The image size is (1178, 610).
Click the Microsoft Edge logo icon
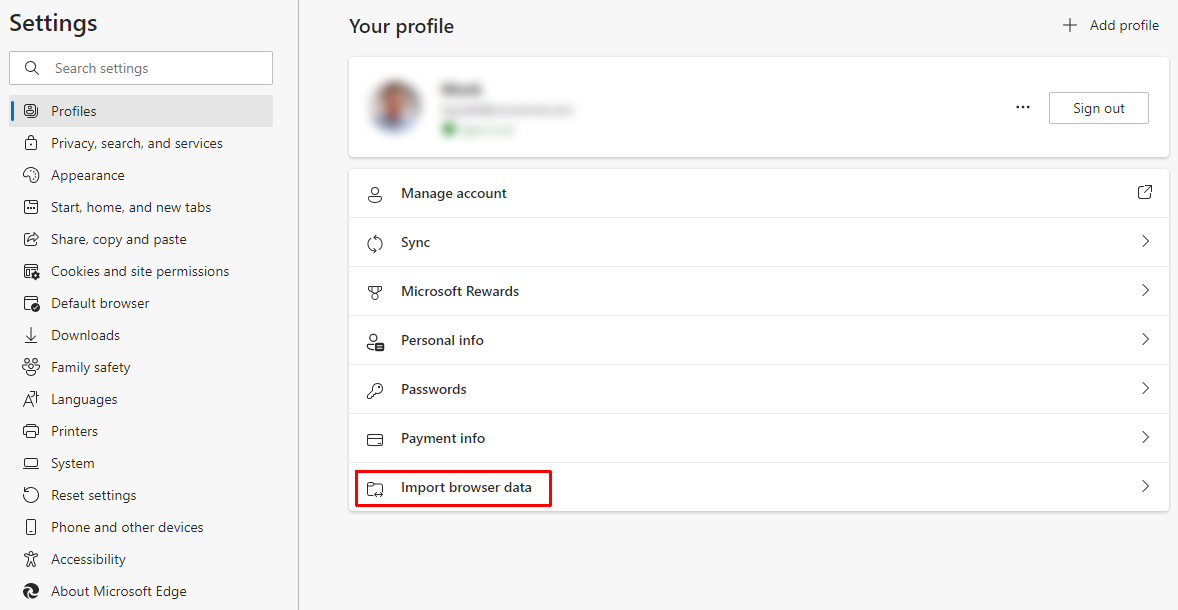pyautogui.click(x=31, y=591)
